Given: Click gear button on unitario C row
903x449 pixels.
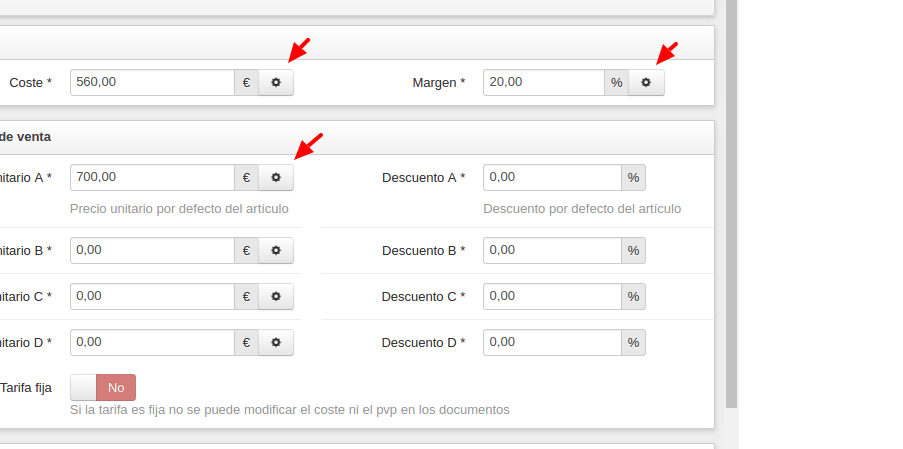Looking at the screenshot, I should [x=276, y=296].
